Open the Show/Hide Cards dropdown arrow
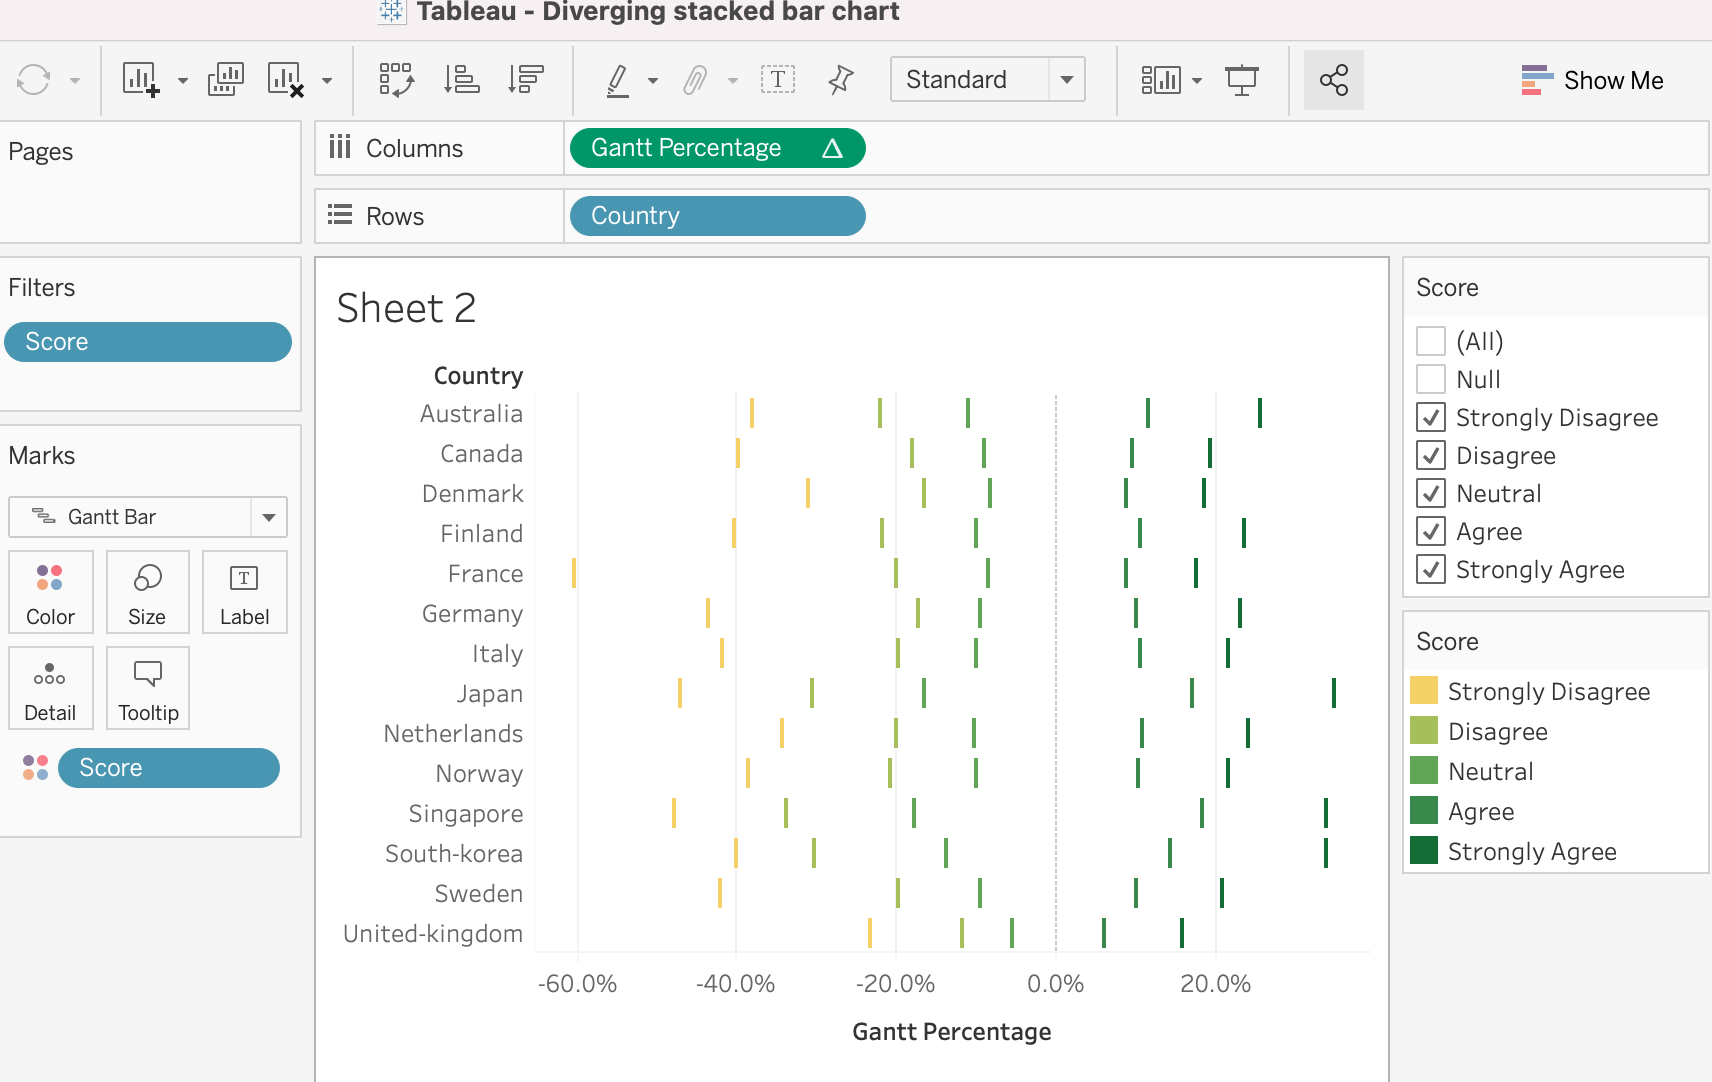Image resolution: width=1712 pixels, height=1082 pixels. point(1197,81)
